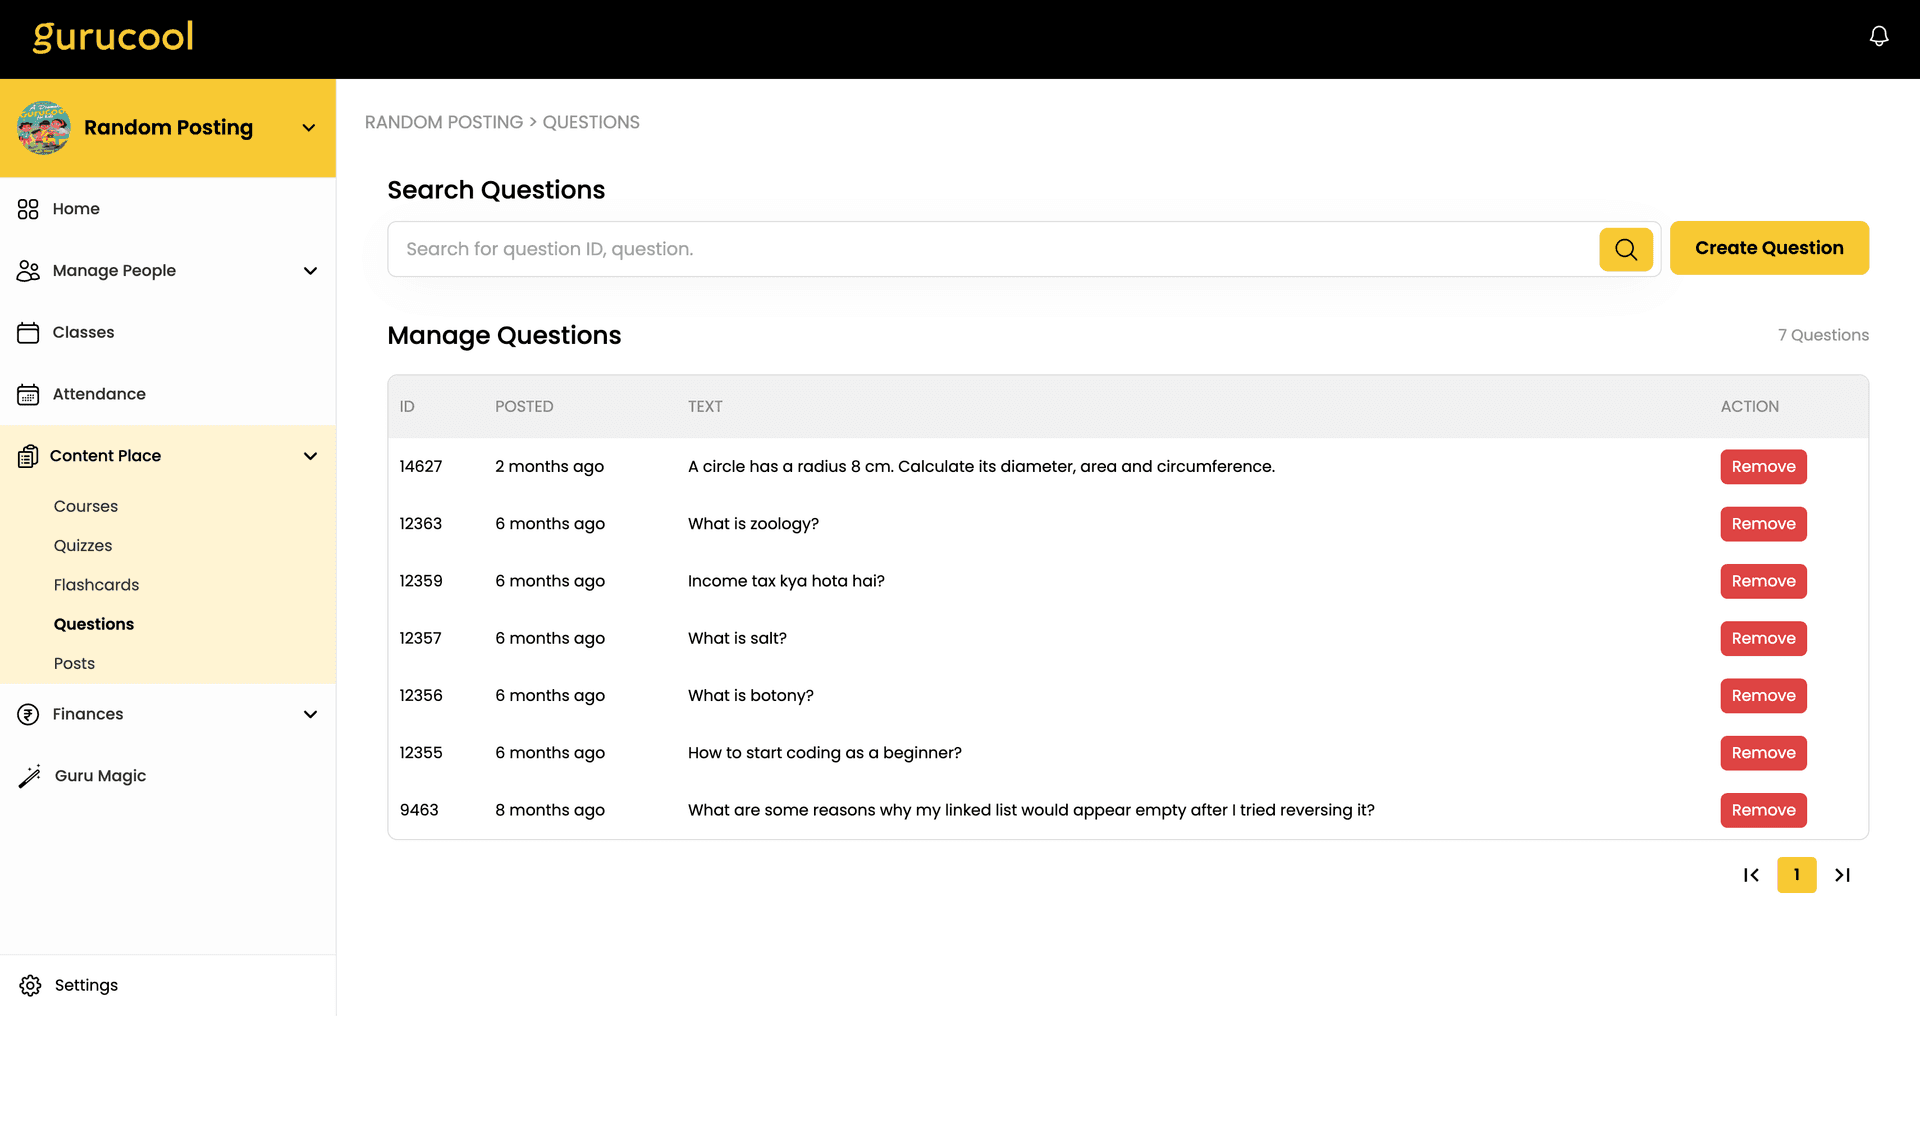Click the '2 months ago' posted cell
Viewport: 1920px width, 1128px height.
[x=550, y=467]
